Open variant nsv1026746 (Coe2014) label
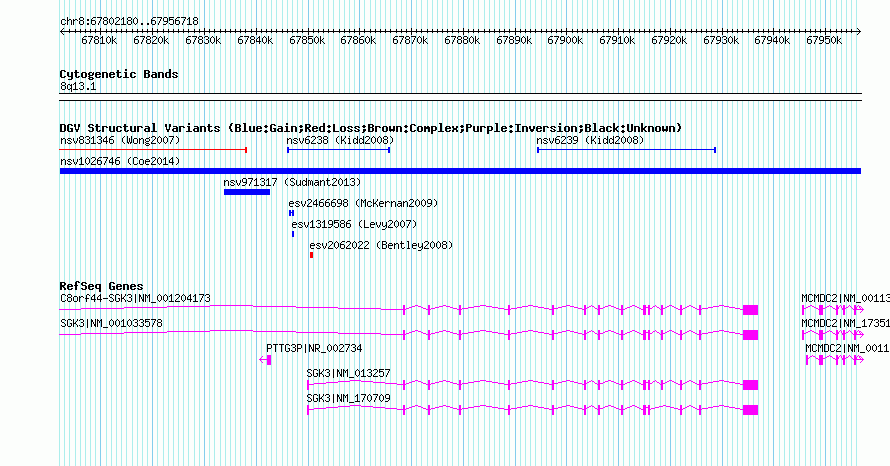 point(120,161)
